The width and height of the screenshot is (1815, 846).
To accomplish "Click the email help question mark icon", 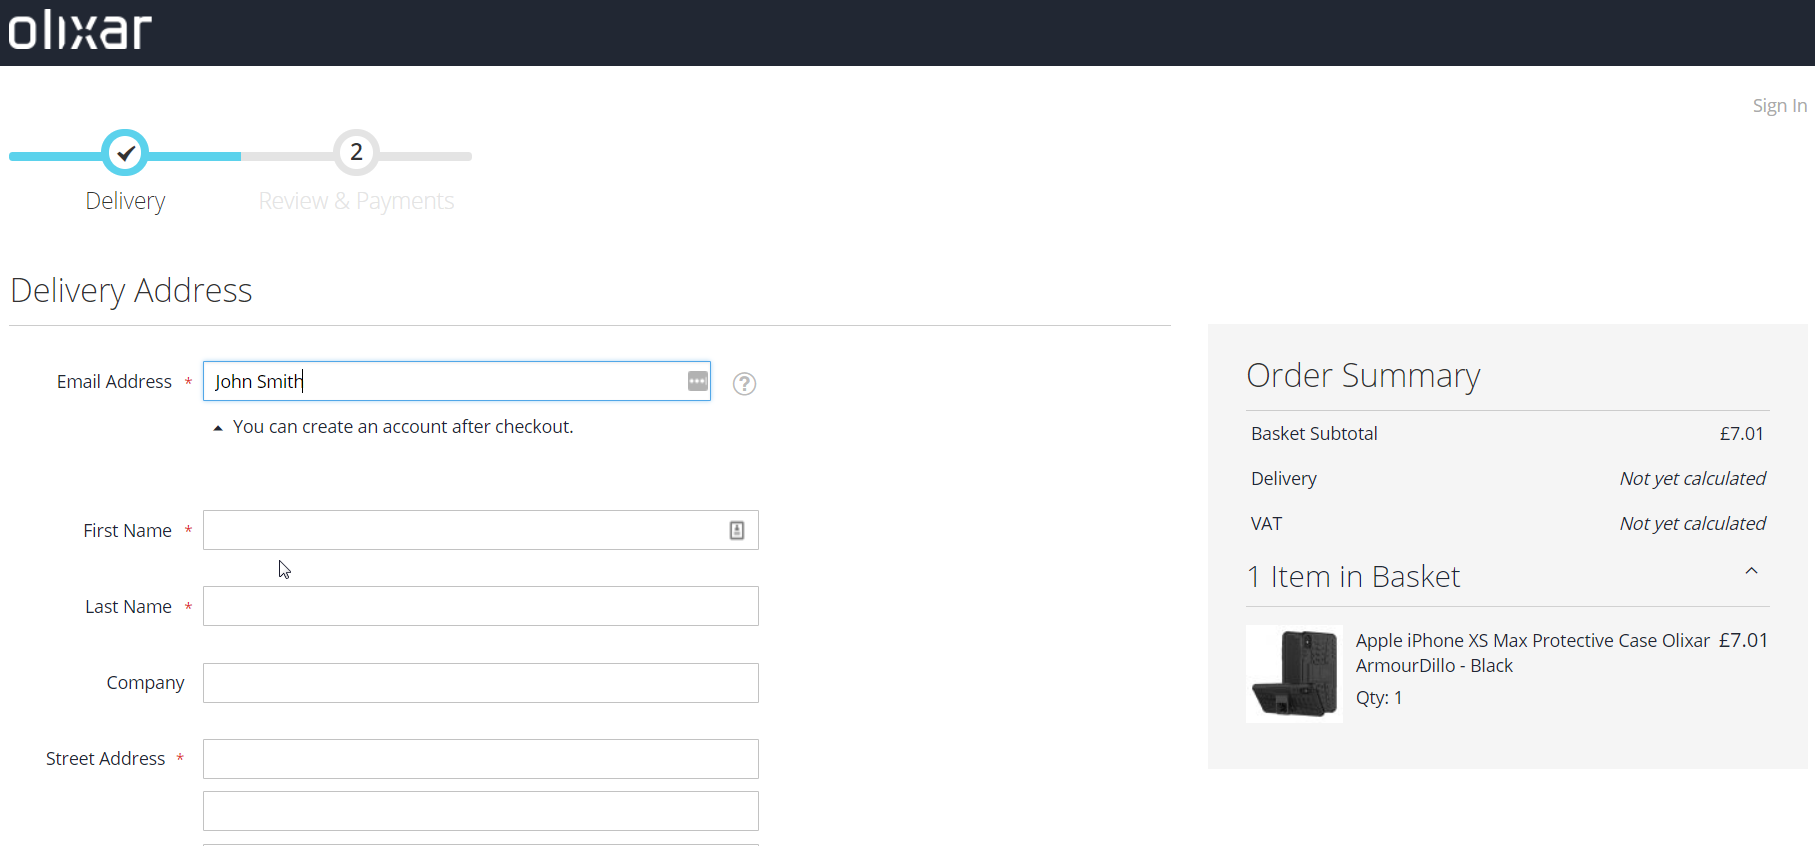I will tap(744, 384).
